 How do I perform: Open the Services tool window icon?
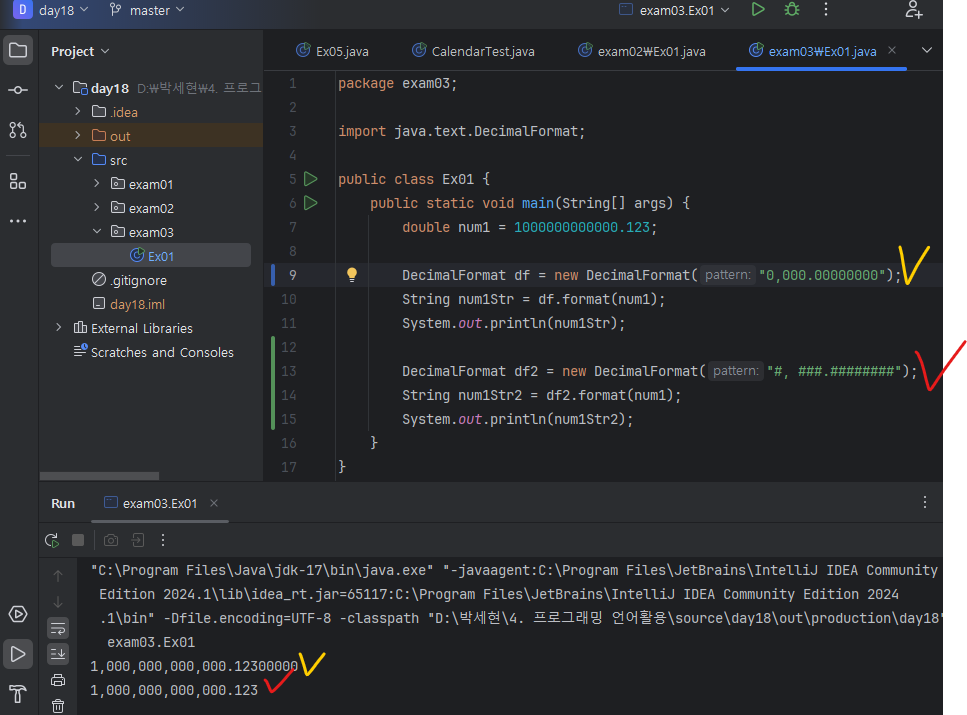point(18,614)
